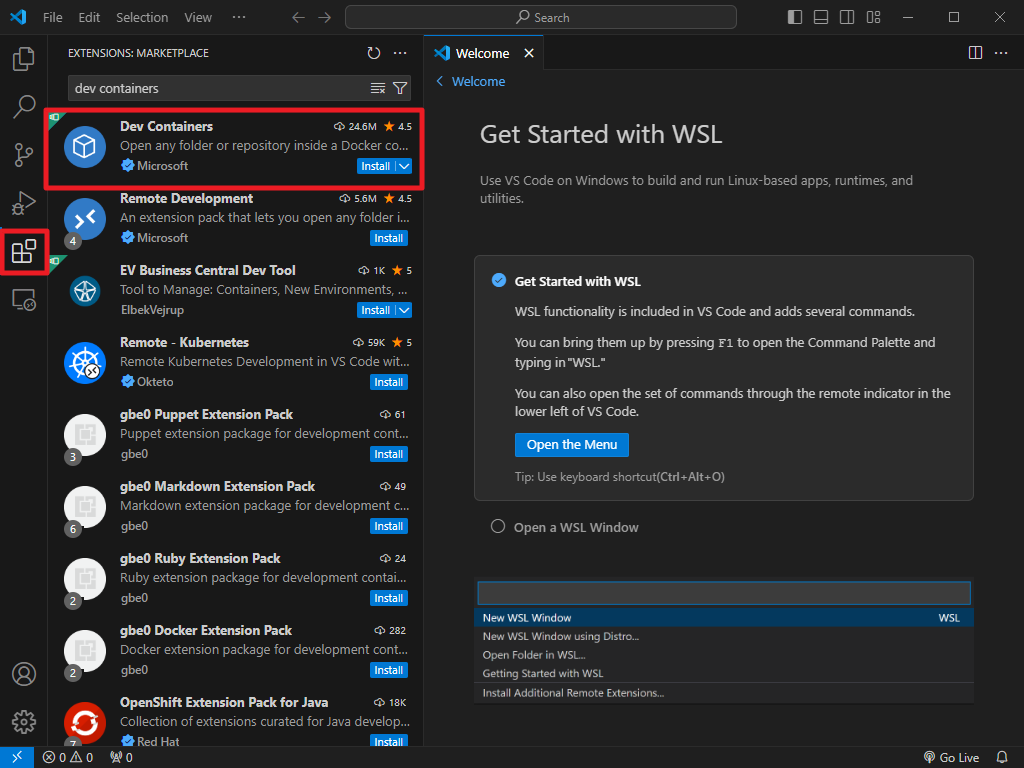This screenshot has width=1024, height=768.
Task: Open editor more actions menu
Action: click(x=1000, y=53)
